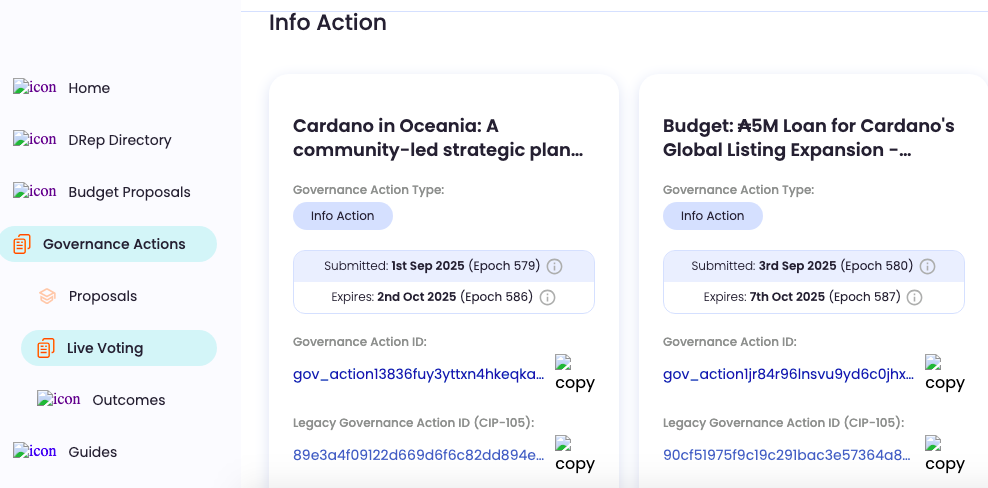The height and width of the screenshot is (488, 988).
Task: Copy the gov_action1jr84r96lnsvu9yd6c0jhx ID
Action: coord(945,373)
